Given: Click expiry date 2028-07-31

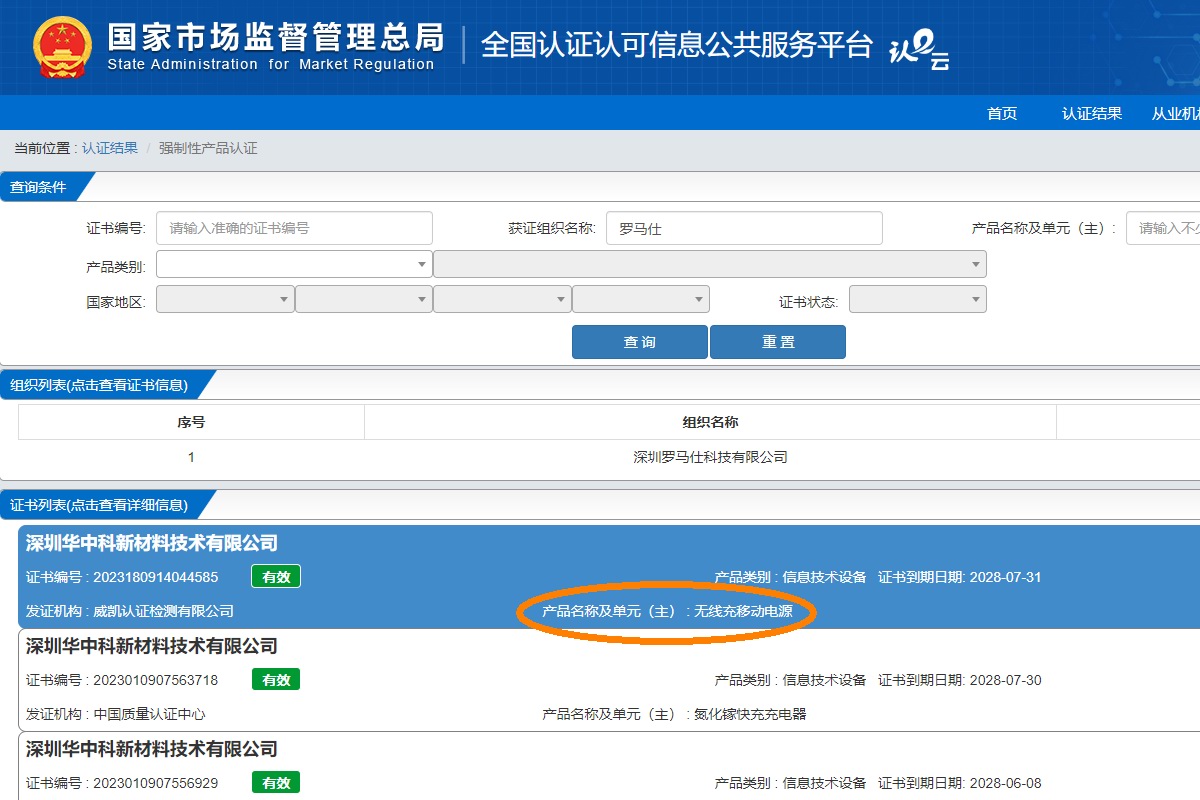Looking at the screenshot, I should point(1006,577).
